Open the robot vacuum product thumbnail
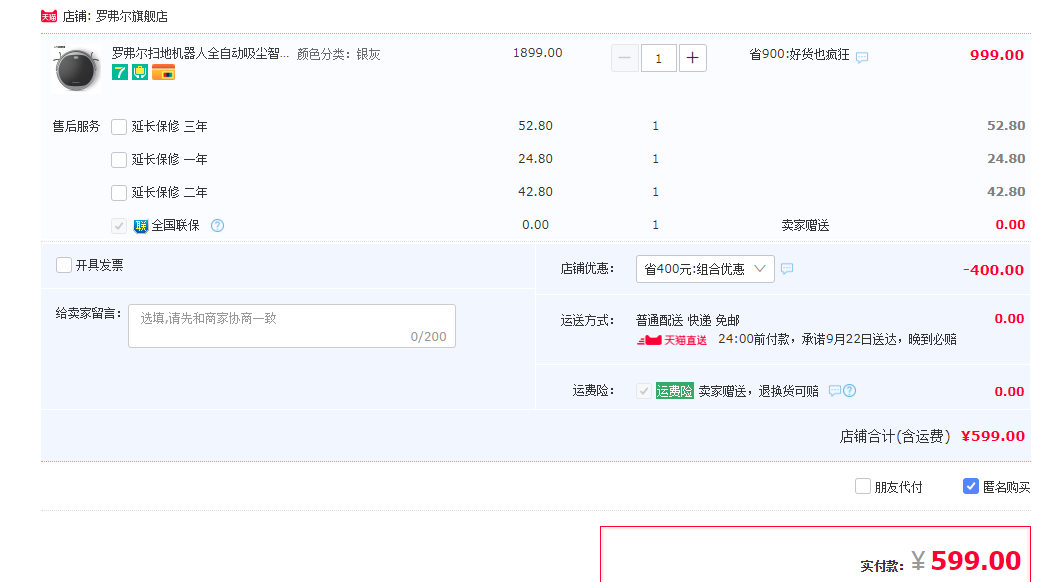Image resolution: width=1052 pixels, height=582 pixels. (76, 68)
